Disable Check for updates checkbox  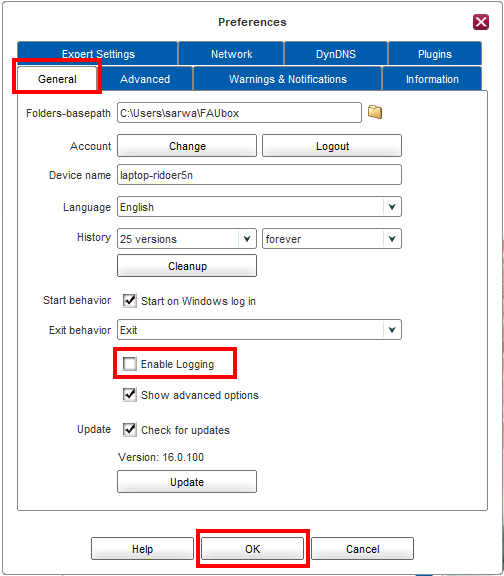(x=130, y=429)
